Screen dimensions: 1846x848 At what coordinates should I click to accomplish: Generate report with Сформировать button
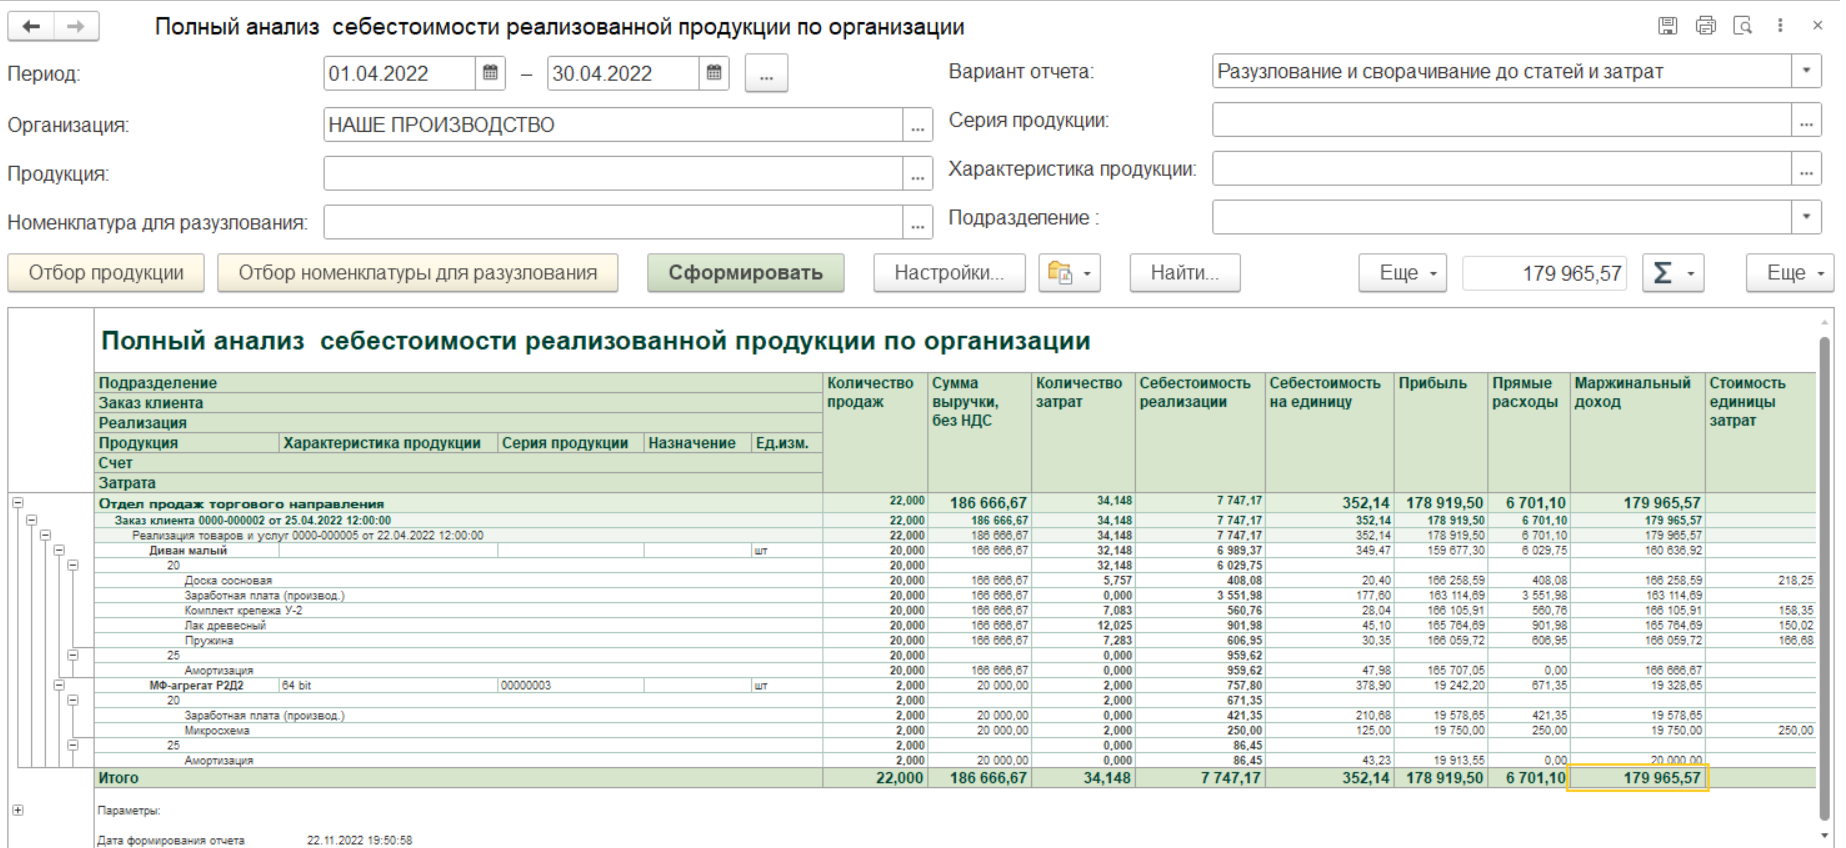(x=746, y=273)
